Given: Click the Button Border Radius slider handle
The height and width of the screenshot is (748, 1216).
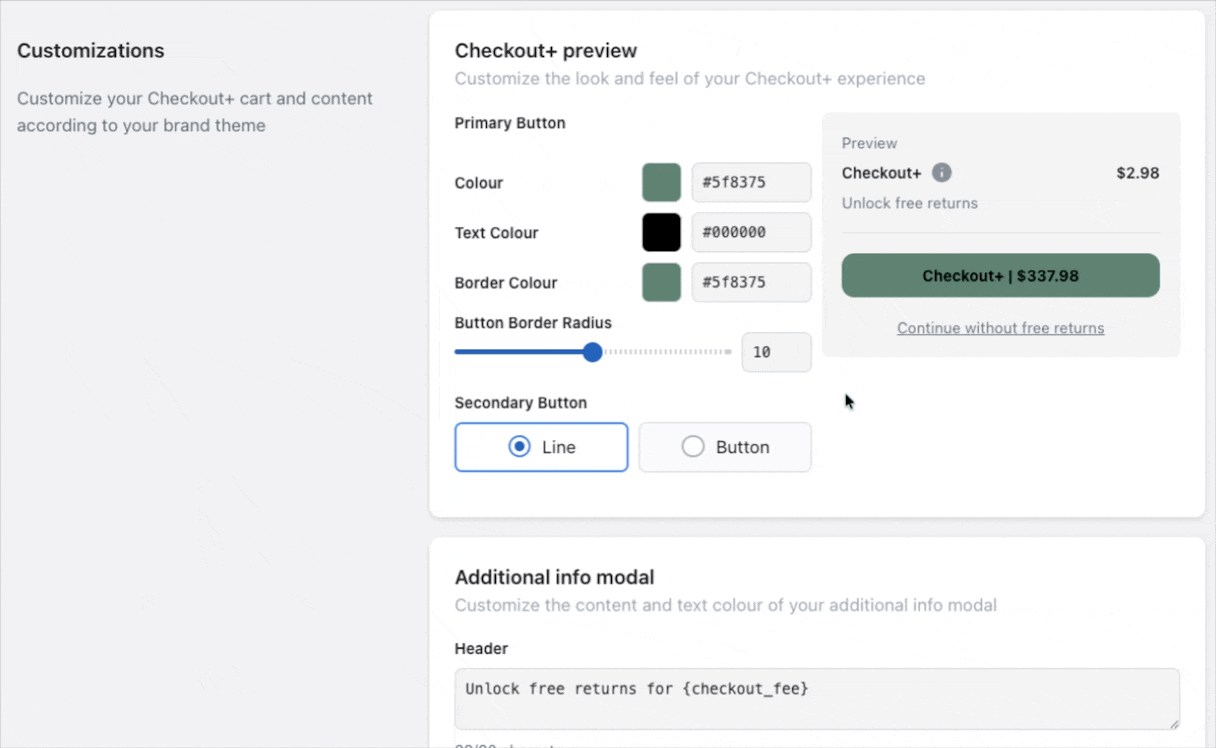Looking at the screenshot, I should tap(592, 352).
